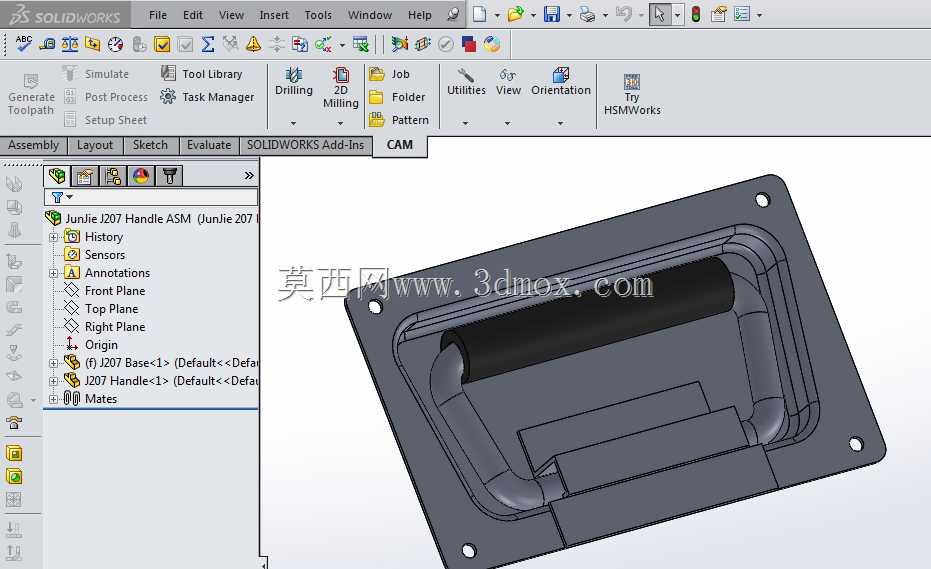Expand the Drilling dropdown arrow

click(x=293, y=123)
